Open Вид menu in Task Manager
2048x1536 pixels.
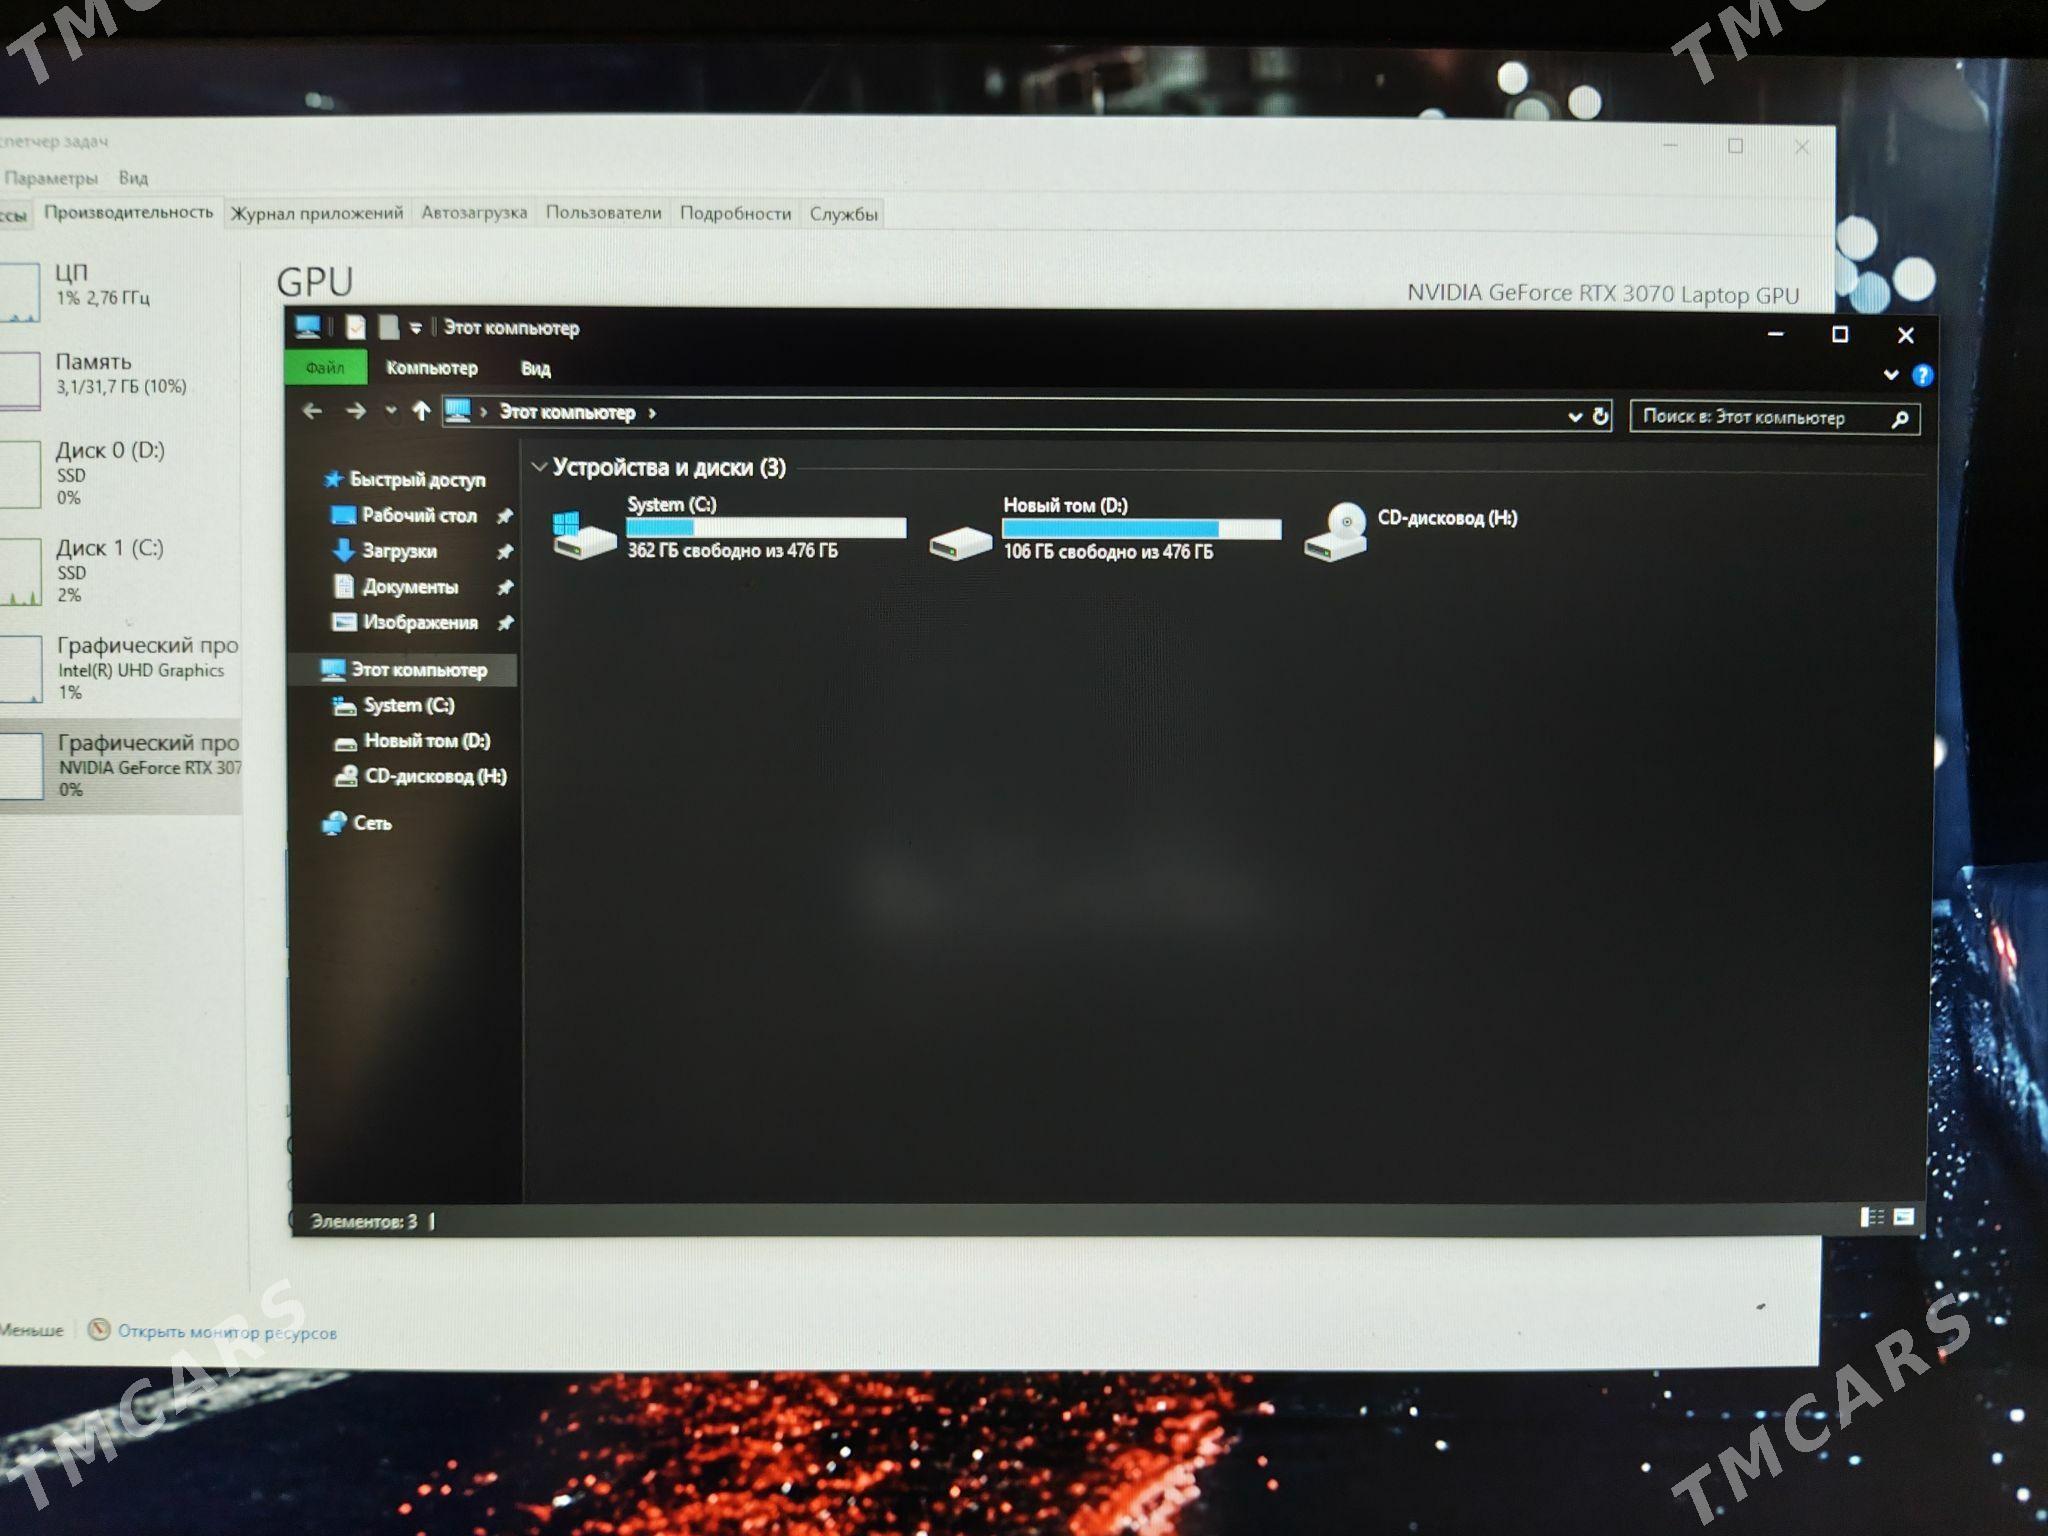[133, 178]
